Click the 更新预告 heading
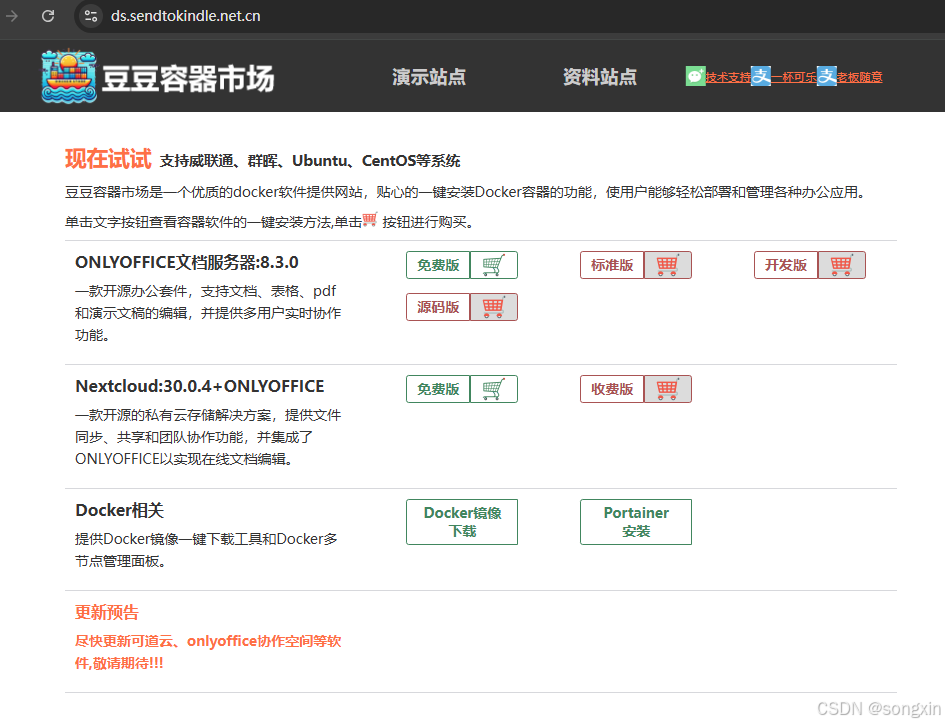Screen dimensions: 945x724 pyautogui.click(x=107, y=612)
